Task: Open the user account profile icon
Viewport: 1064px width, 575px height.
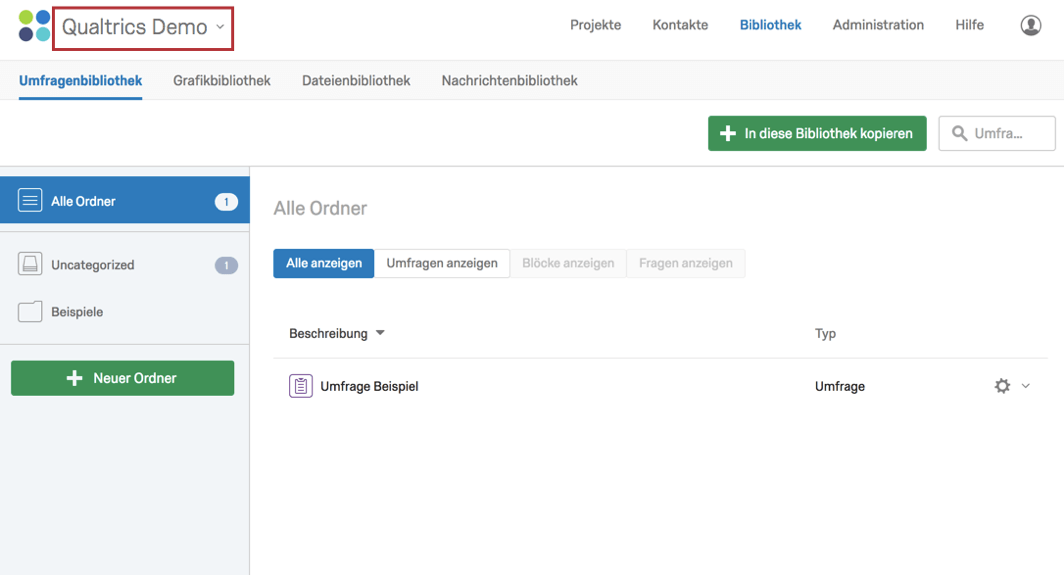Action: 1031,25
